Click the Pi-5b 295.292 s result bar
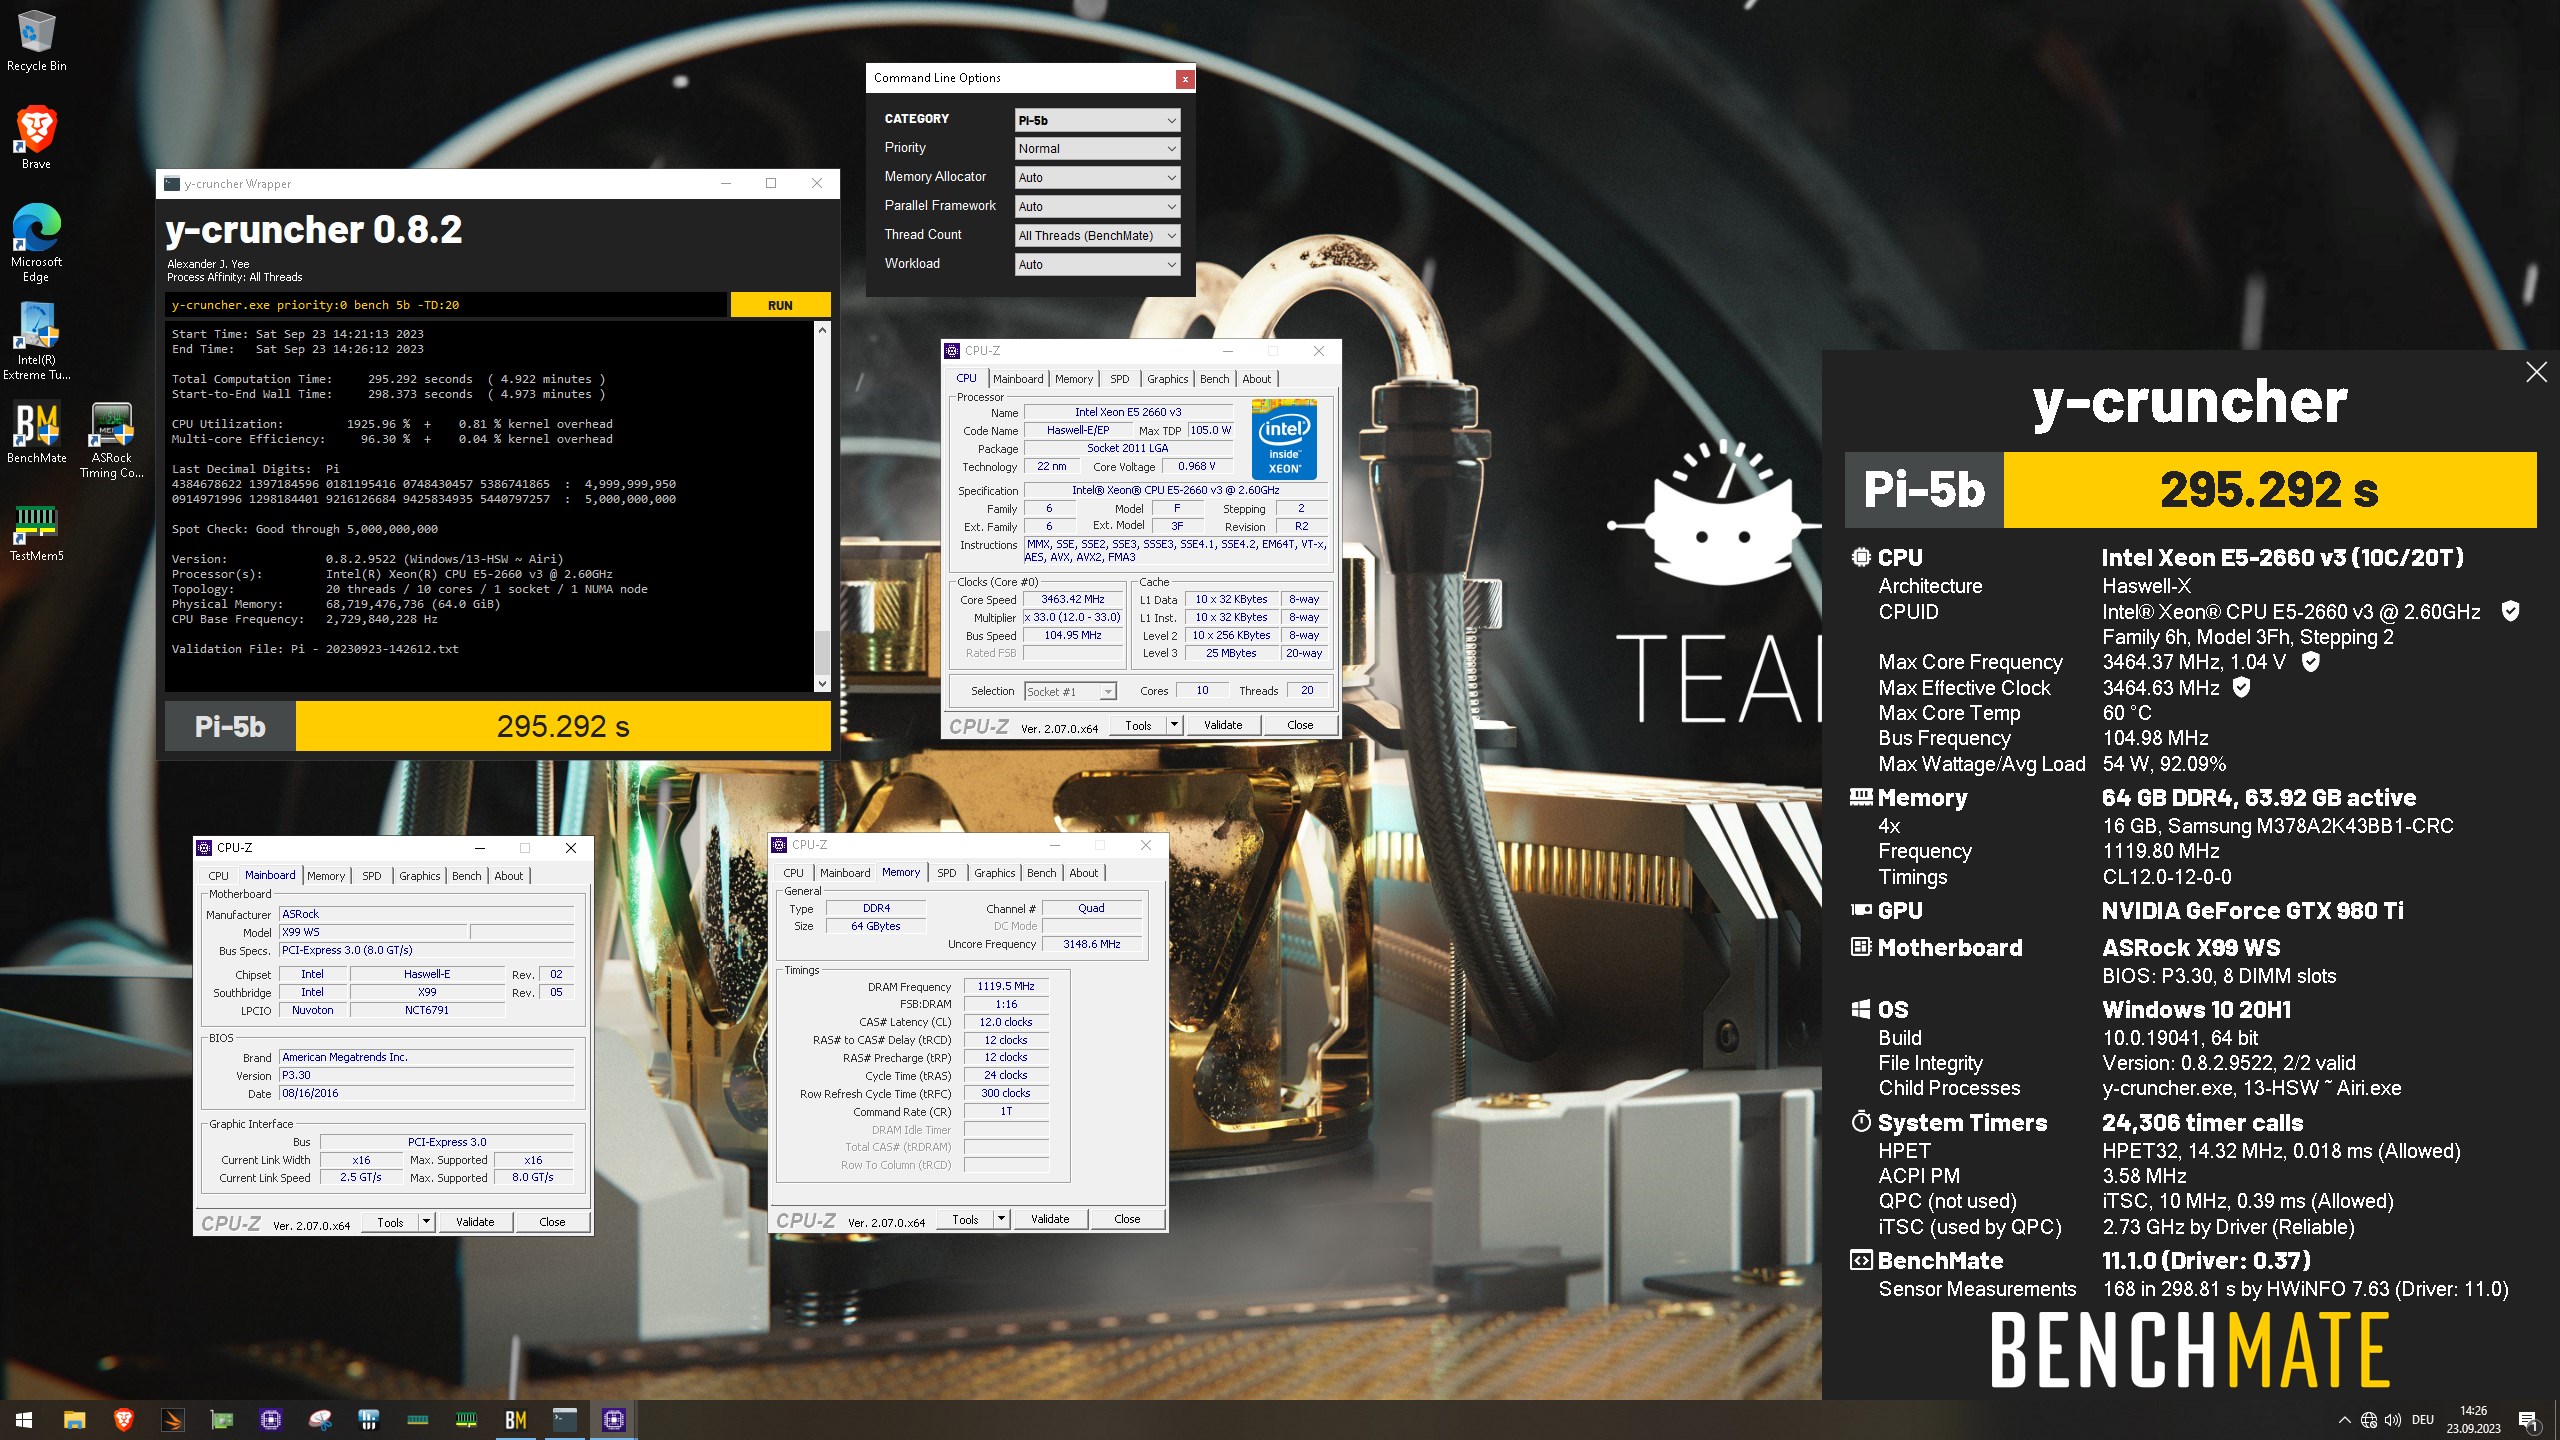The height and width of the screenshot is (1440, 2560). (x=498, y=726)
